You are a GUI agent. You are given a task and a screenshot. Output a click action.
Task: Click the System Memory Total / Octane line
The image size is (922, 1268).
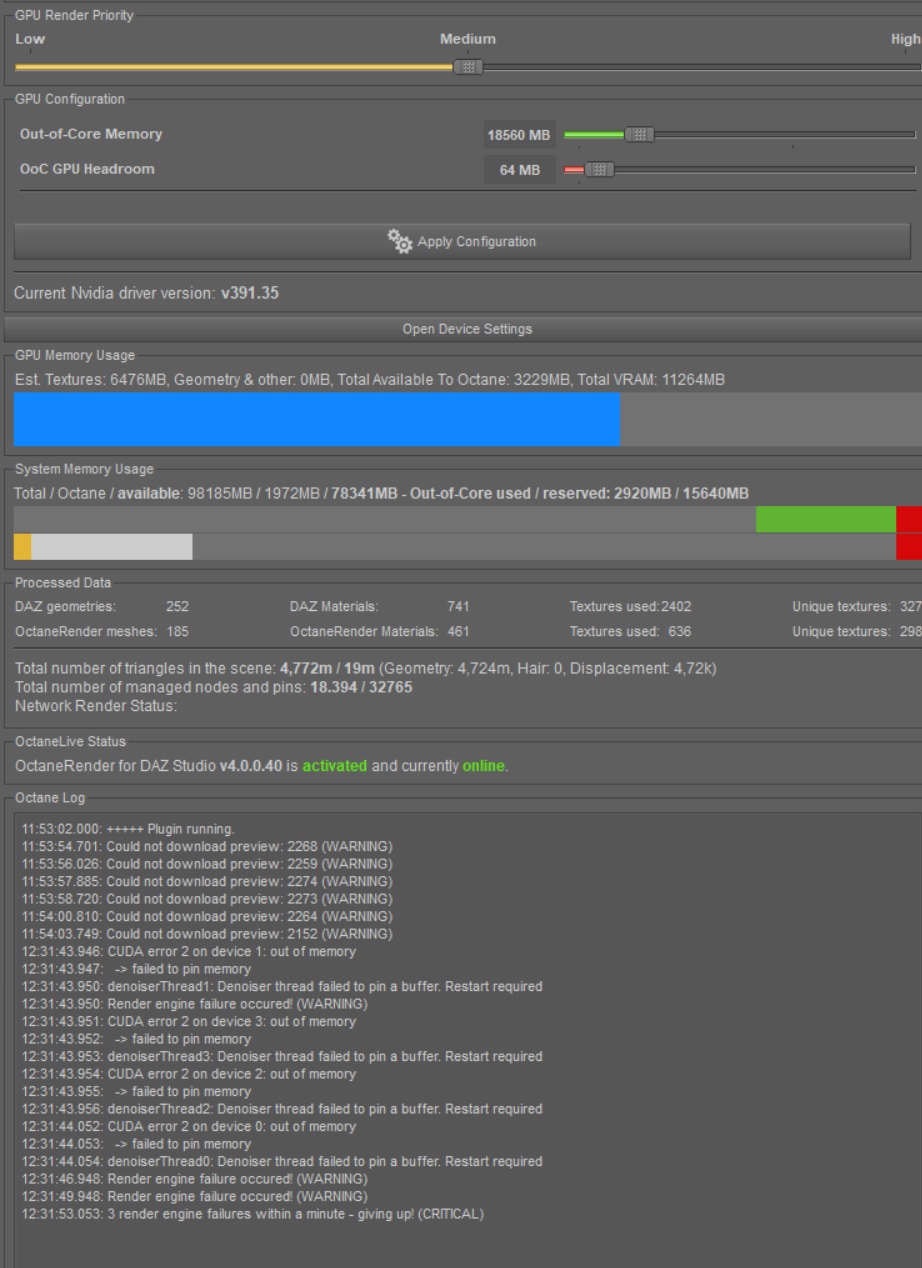click(381, 494)
